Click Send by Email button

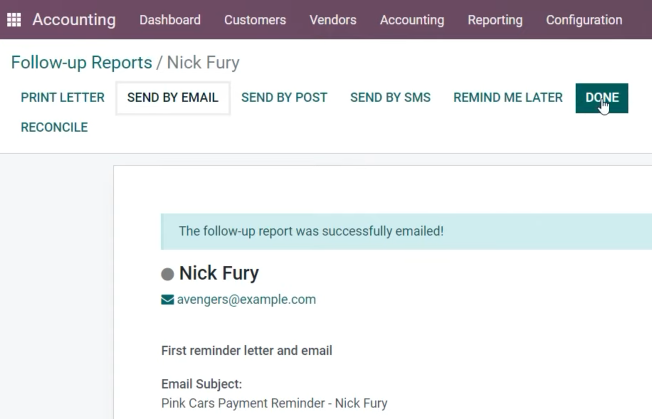[x=173, y=98]
